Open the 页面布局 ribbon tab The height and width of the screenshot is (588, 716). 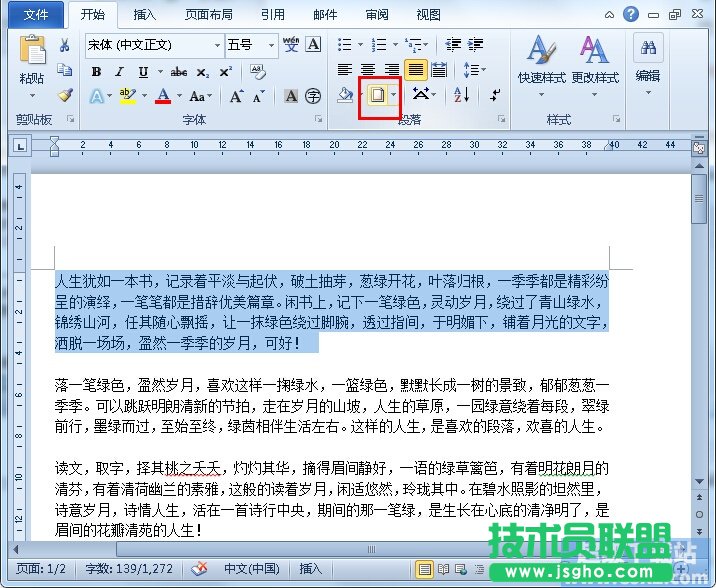tap(209, 15)
